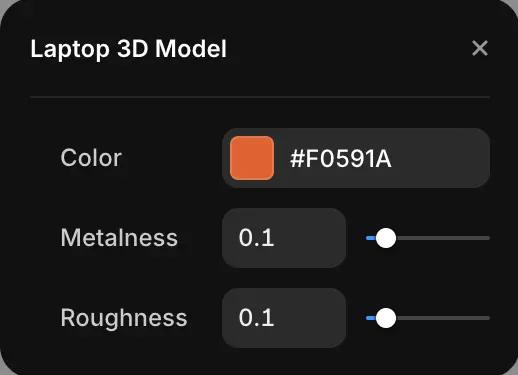Screen dimensions: 518x375
Task: Select the Metalness property label
Action: tap(119, 238)
